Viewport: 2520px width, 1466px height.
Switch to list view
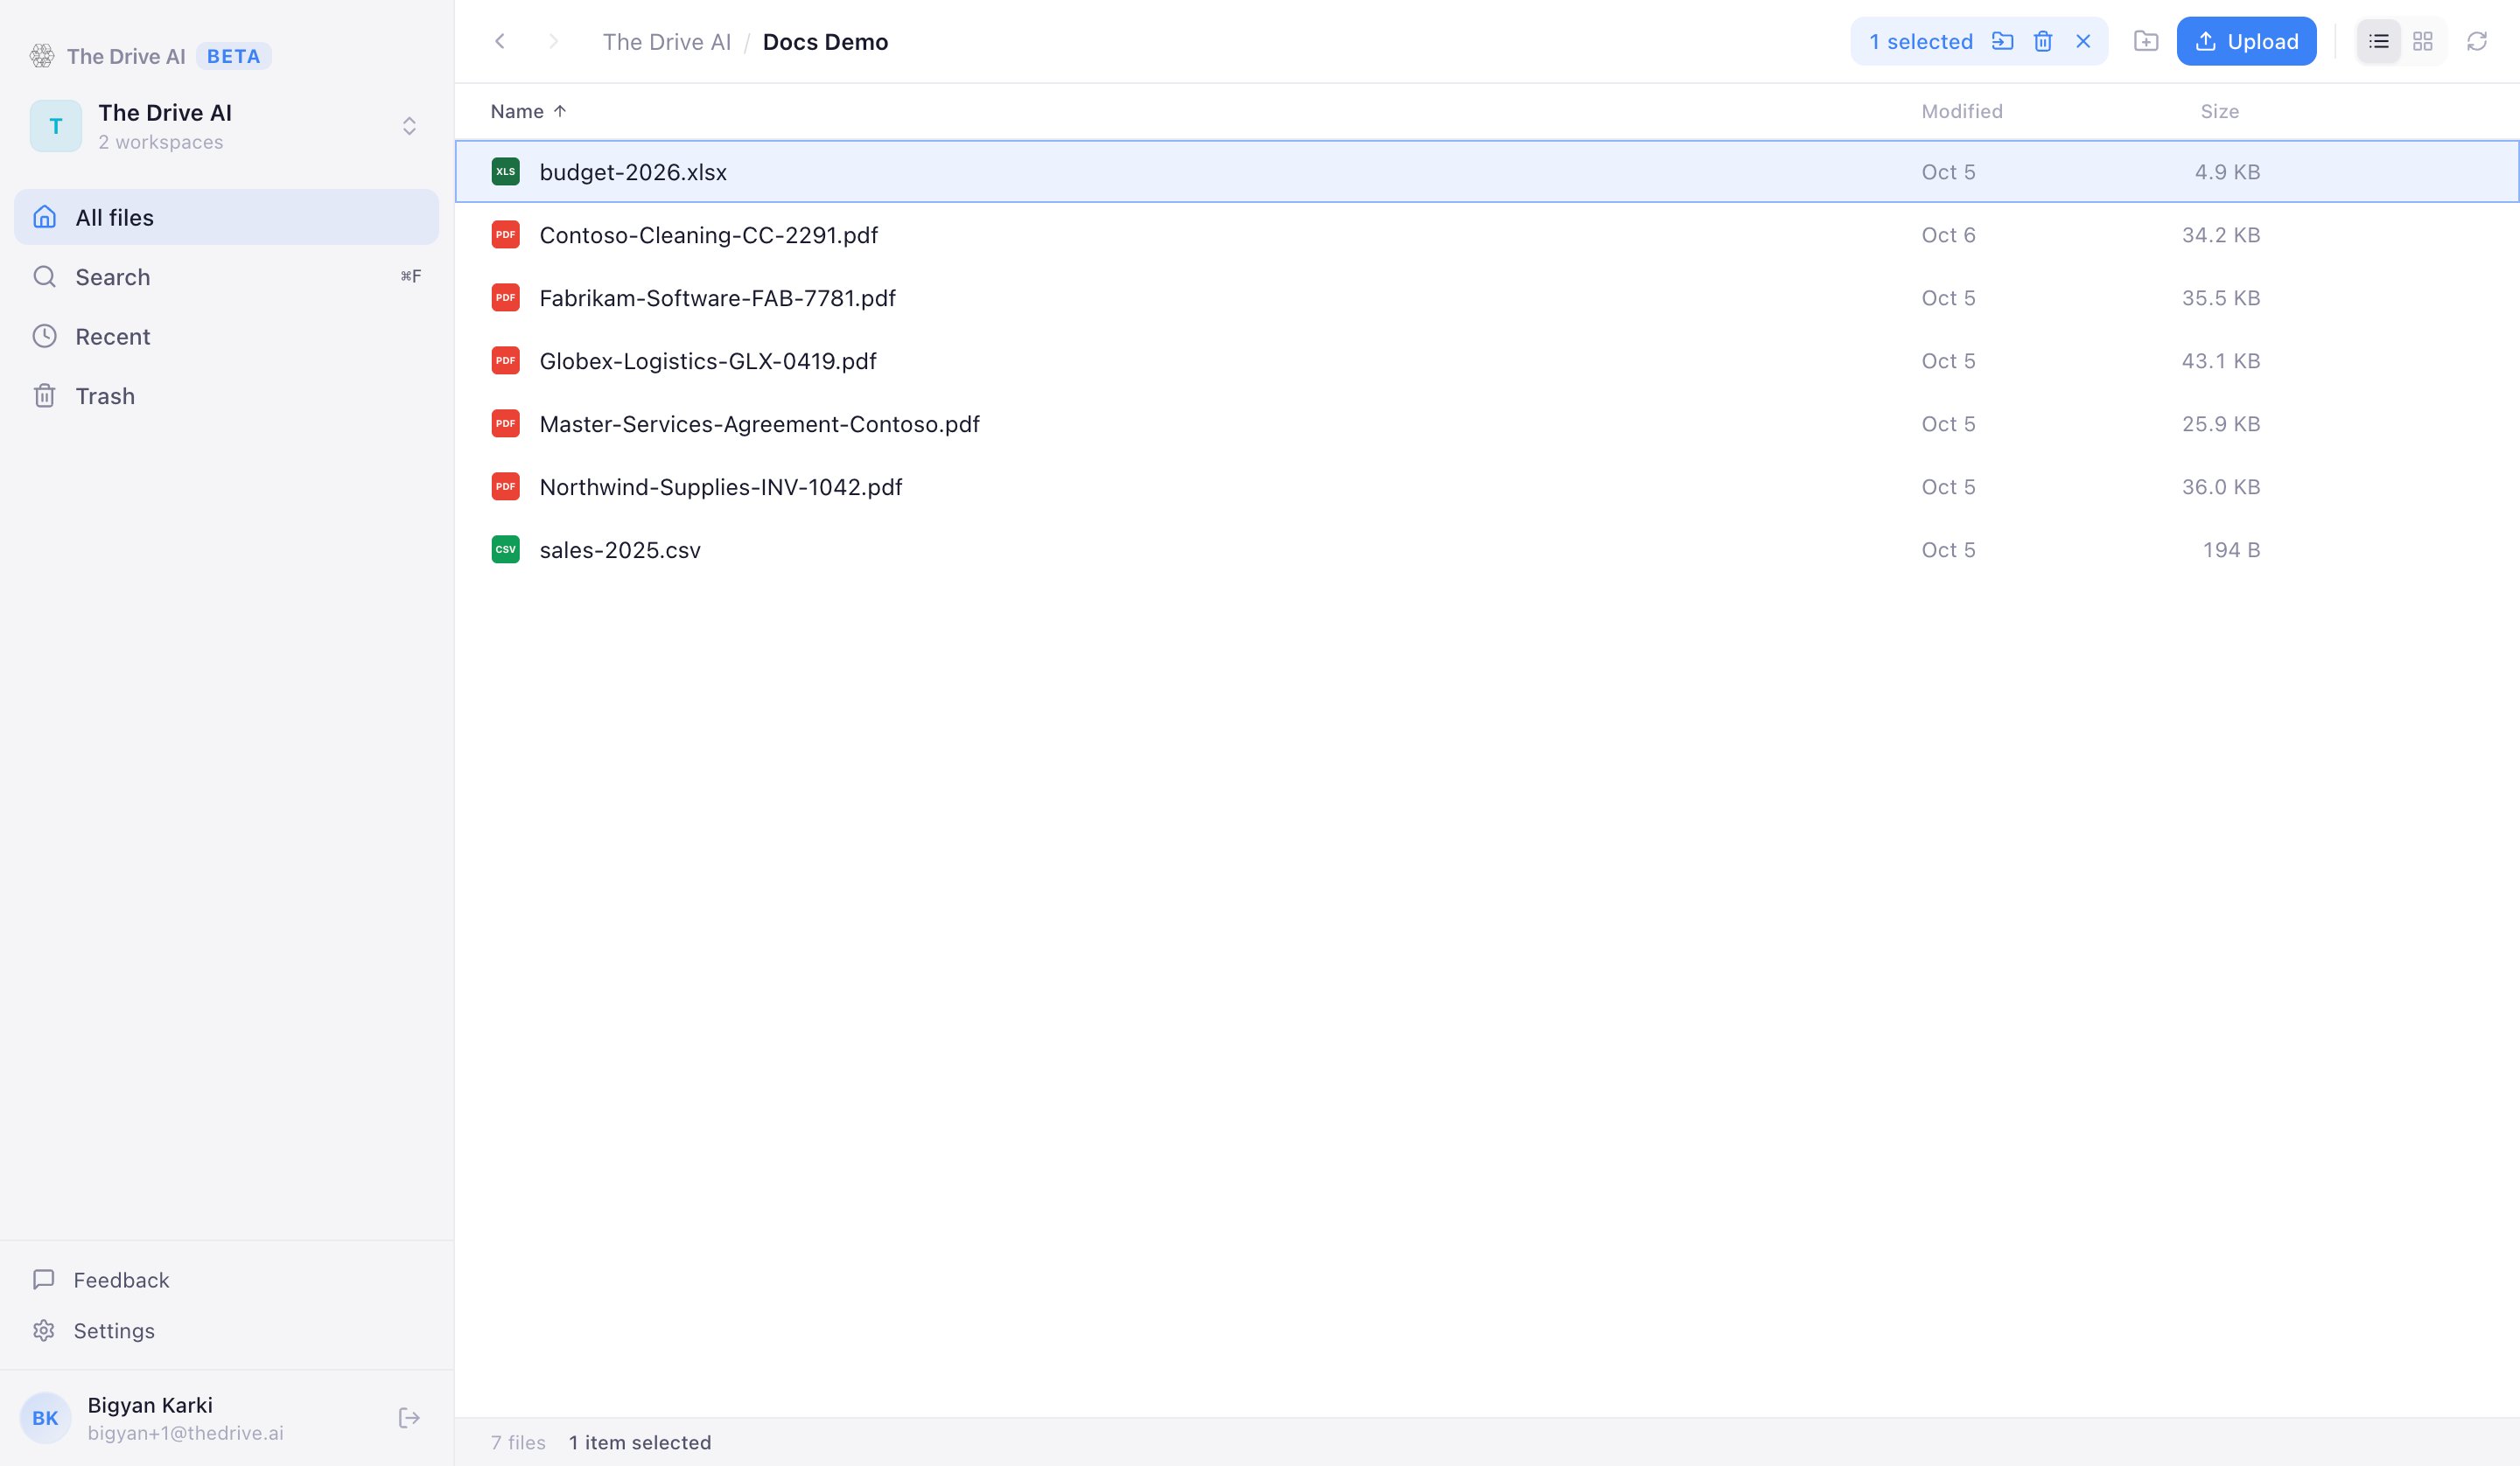tap(2379, 41)
